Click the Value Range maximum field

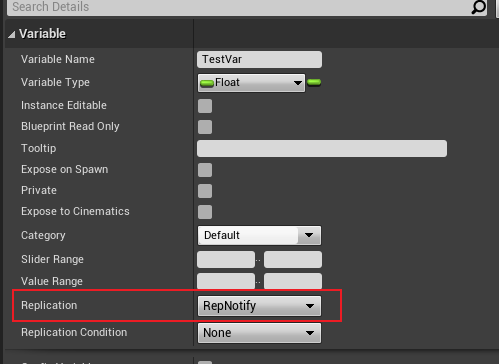click(293, 281)
